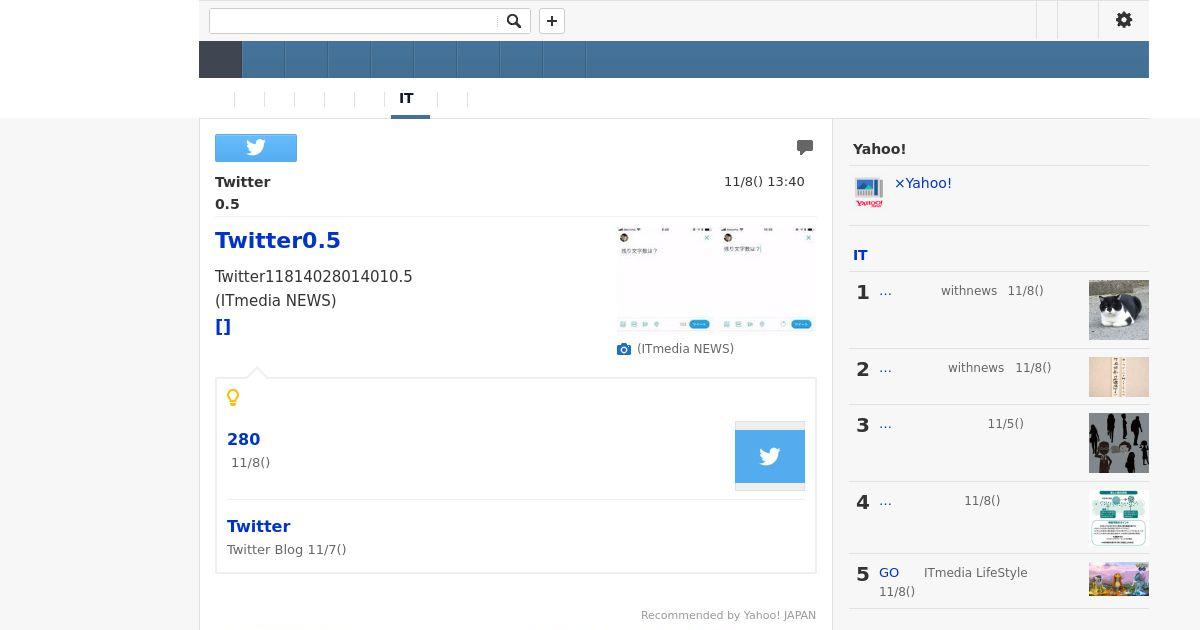Click the Twitter logo thumbnail in related box
Image resolution: width=1200 pixels, height=630 pixels.
tap(770, 456)
